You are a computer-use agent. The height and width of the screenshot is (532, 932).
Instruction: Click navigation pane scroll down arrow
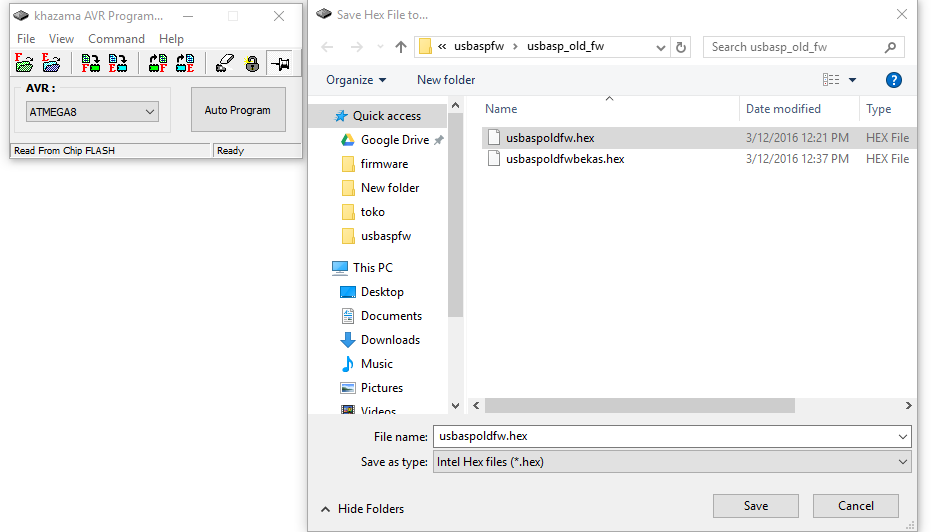click(x=455, y=406)
